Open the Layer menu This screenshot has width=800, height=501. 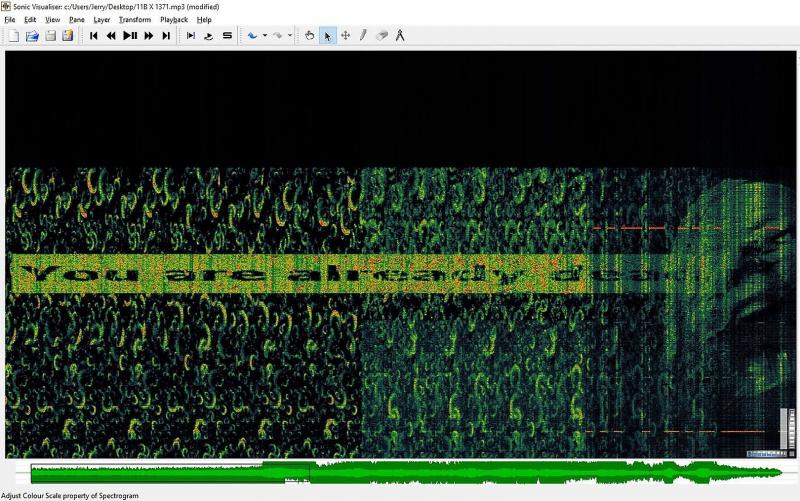click(x=102, y=19)
